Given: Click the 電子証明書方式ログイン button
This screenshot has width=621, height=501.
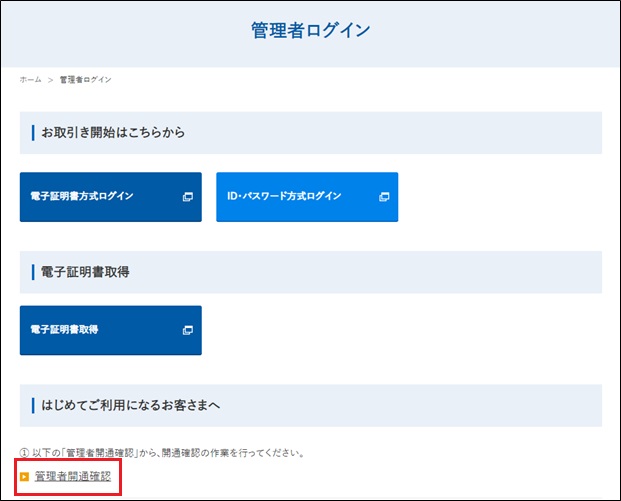Looking at the screenshot, I should click(110, 197).
